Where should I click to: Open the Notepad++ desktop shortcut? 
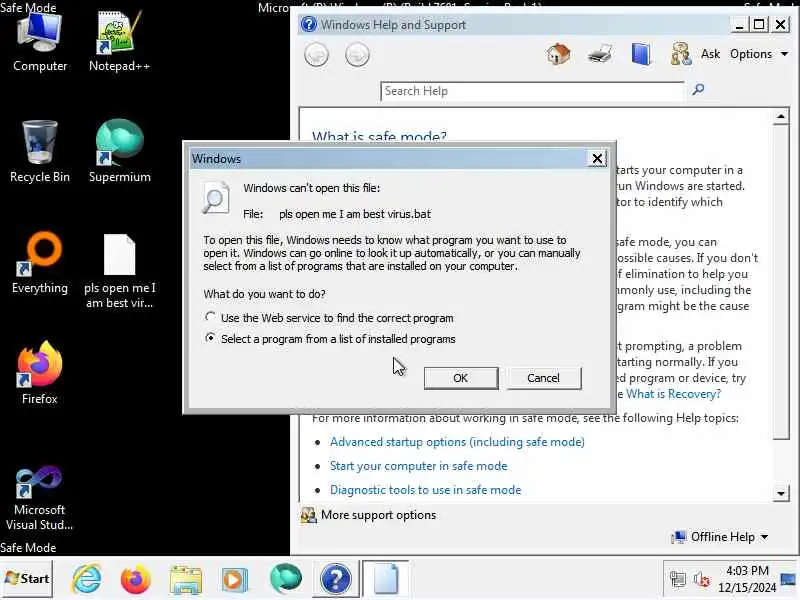coord(119,43)
